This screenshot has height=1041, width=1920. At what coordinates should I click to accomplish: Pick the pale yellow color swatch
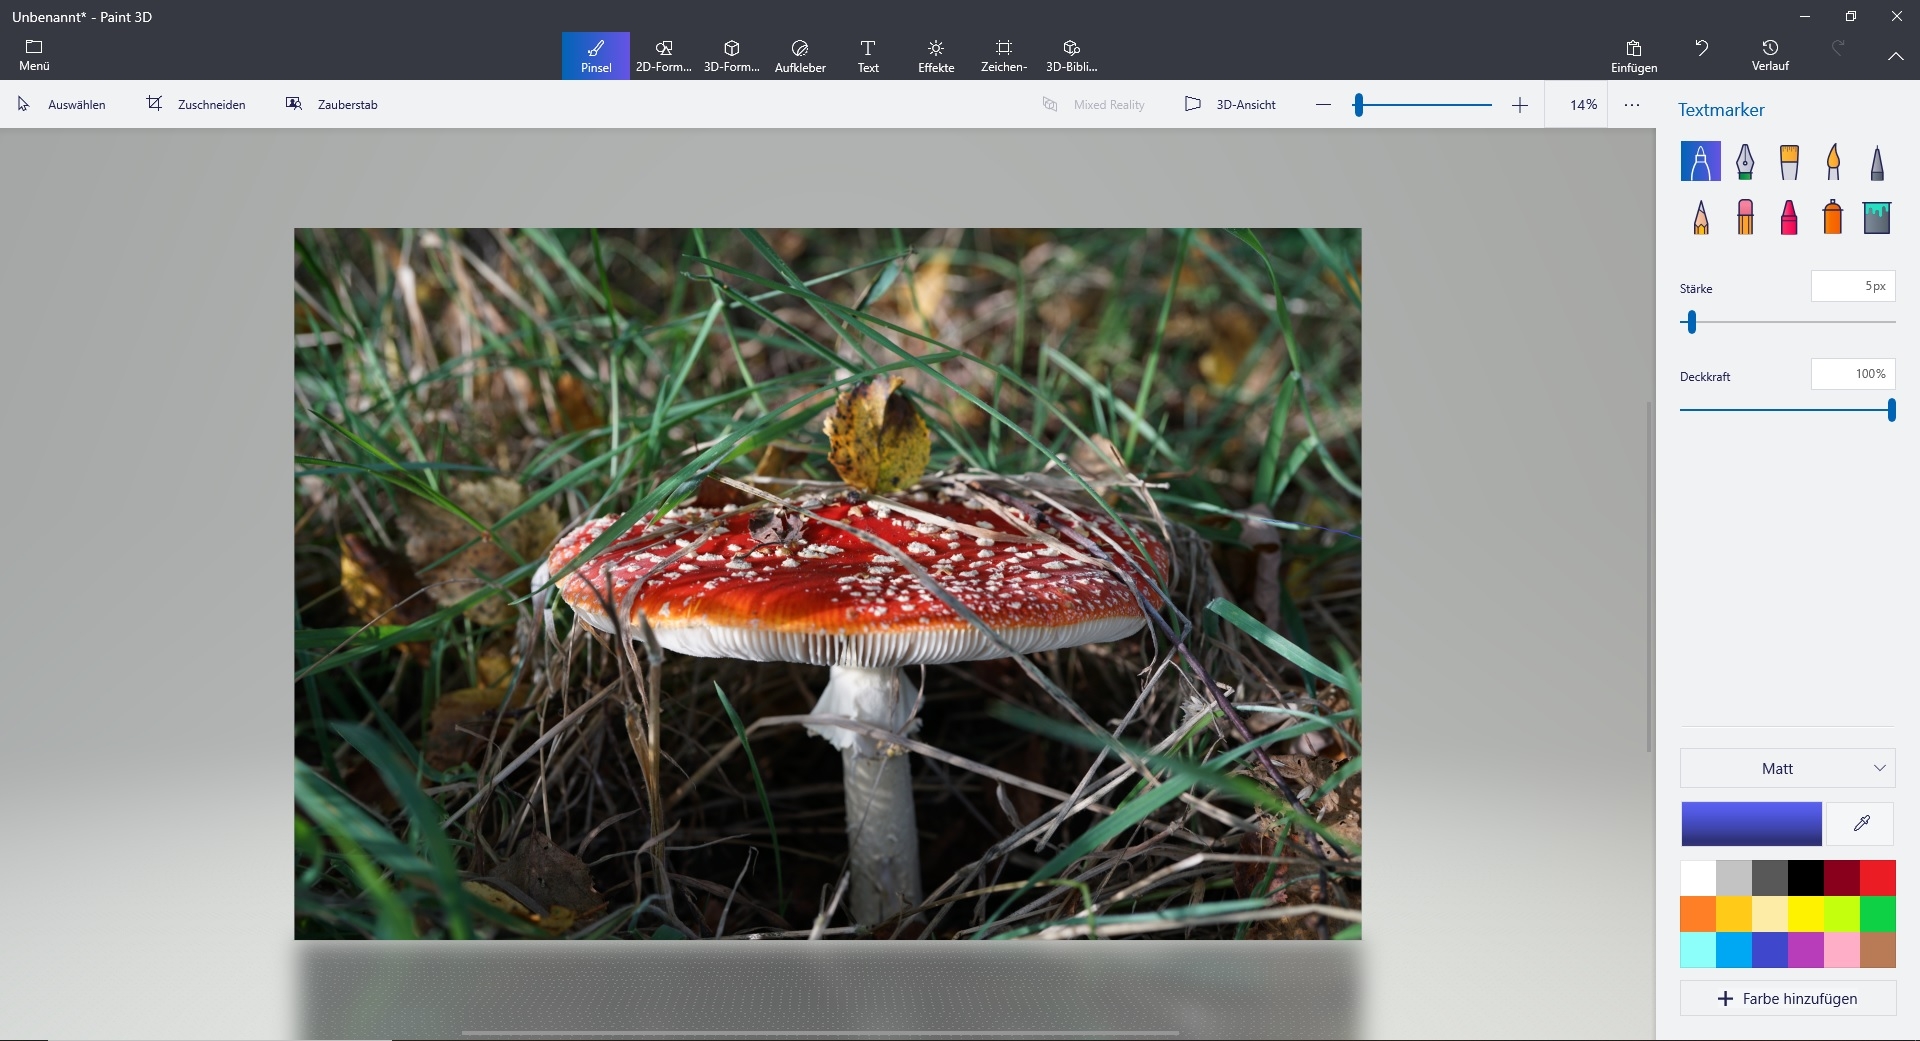pyautogui.click(x=1770, y=914)
